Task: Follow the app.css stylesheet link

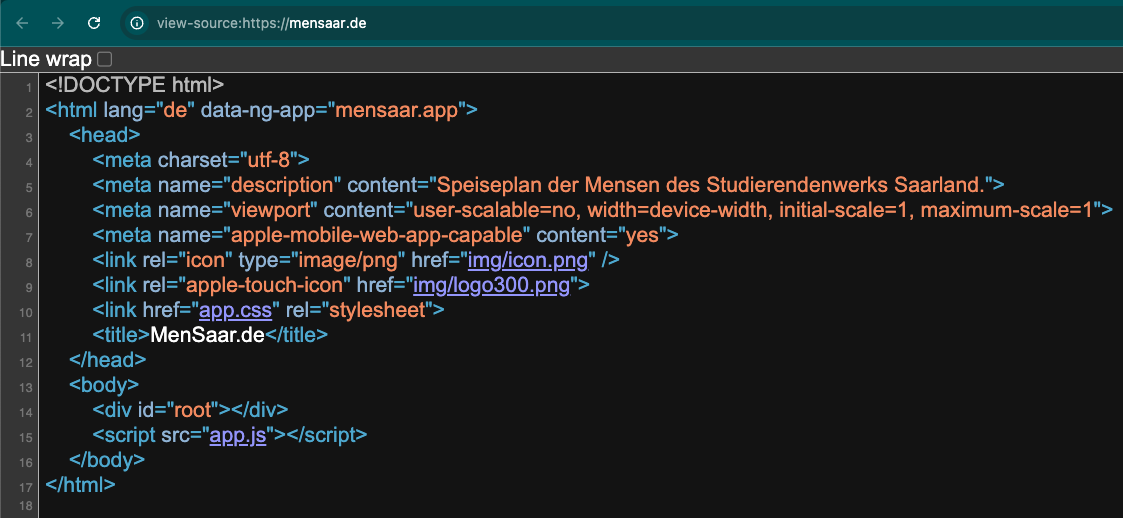Action: click(x=235, y=310)
